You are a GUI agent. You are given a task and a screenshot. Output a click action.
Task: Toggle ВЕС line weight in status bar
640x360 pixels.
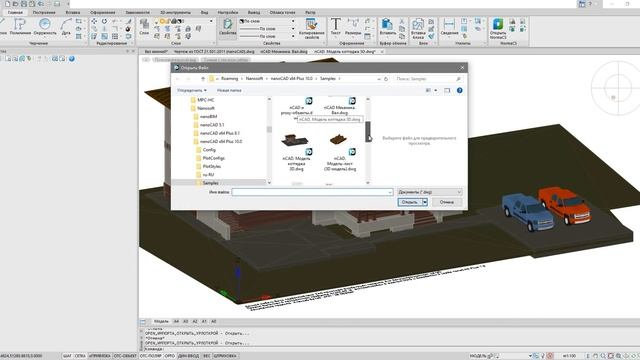tap(207, 356)
